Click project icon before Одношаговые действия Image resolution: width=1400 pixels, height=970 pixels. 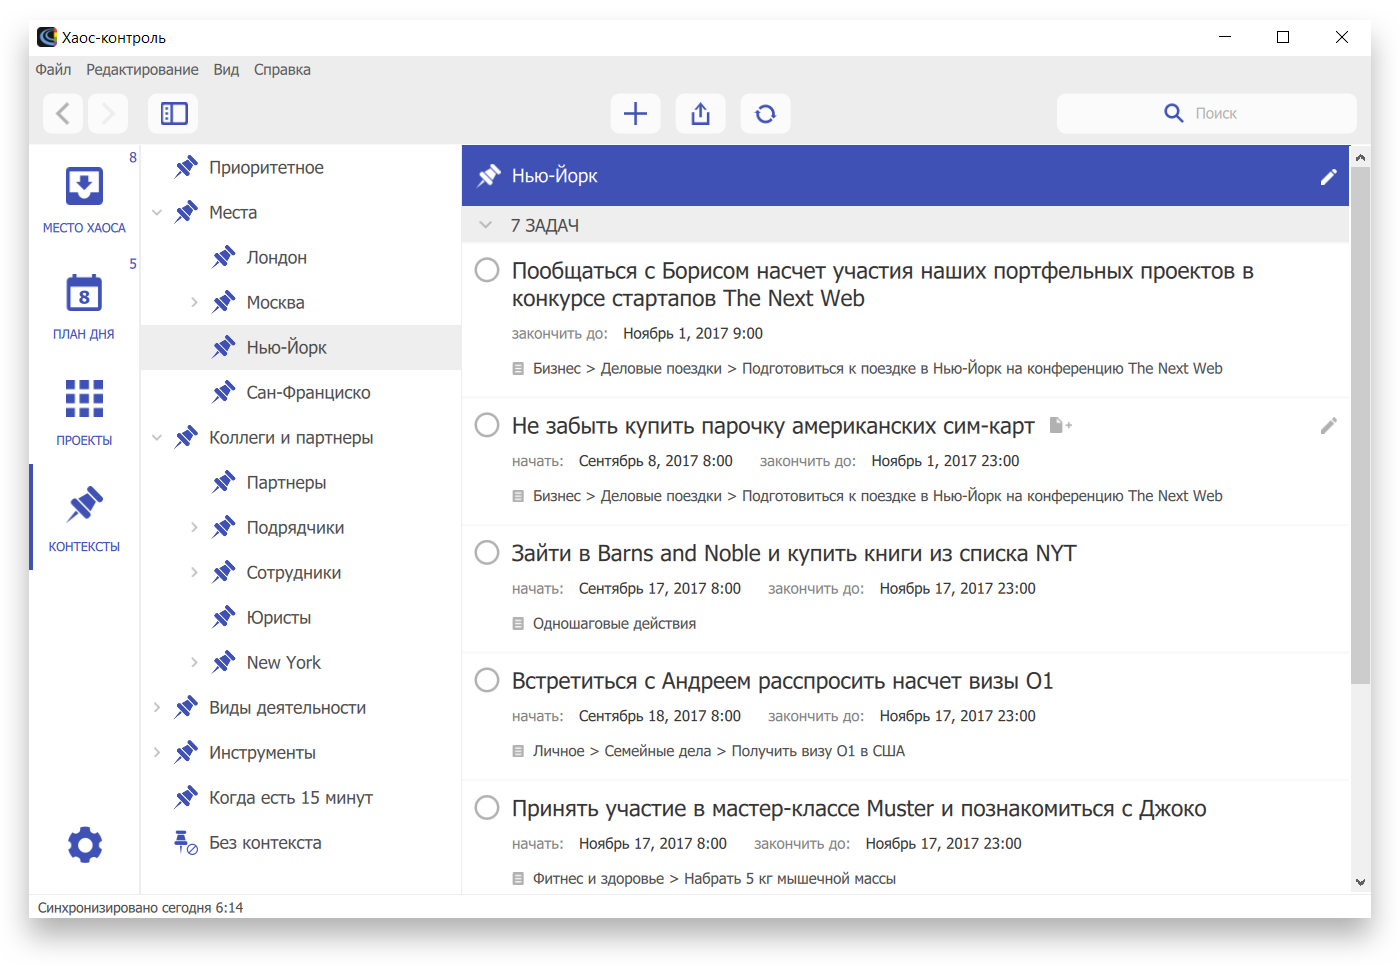point(518,624)
